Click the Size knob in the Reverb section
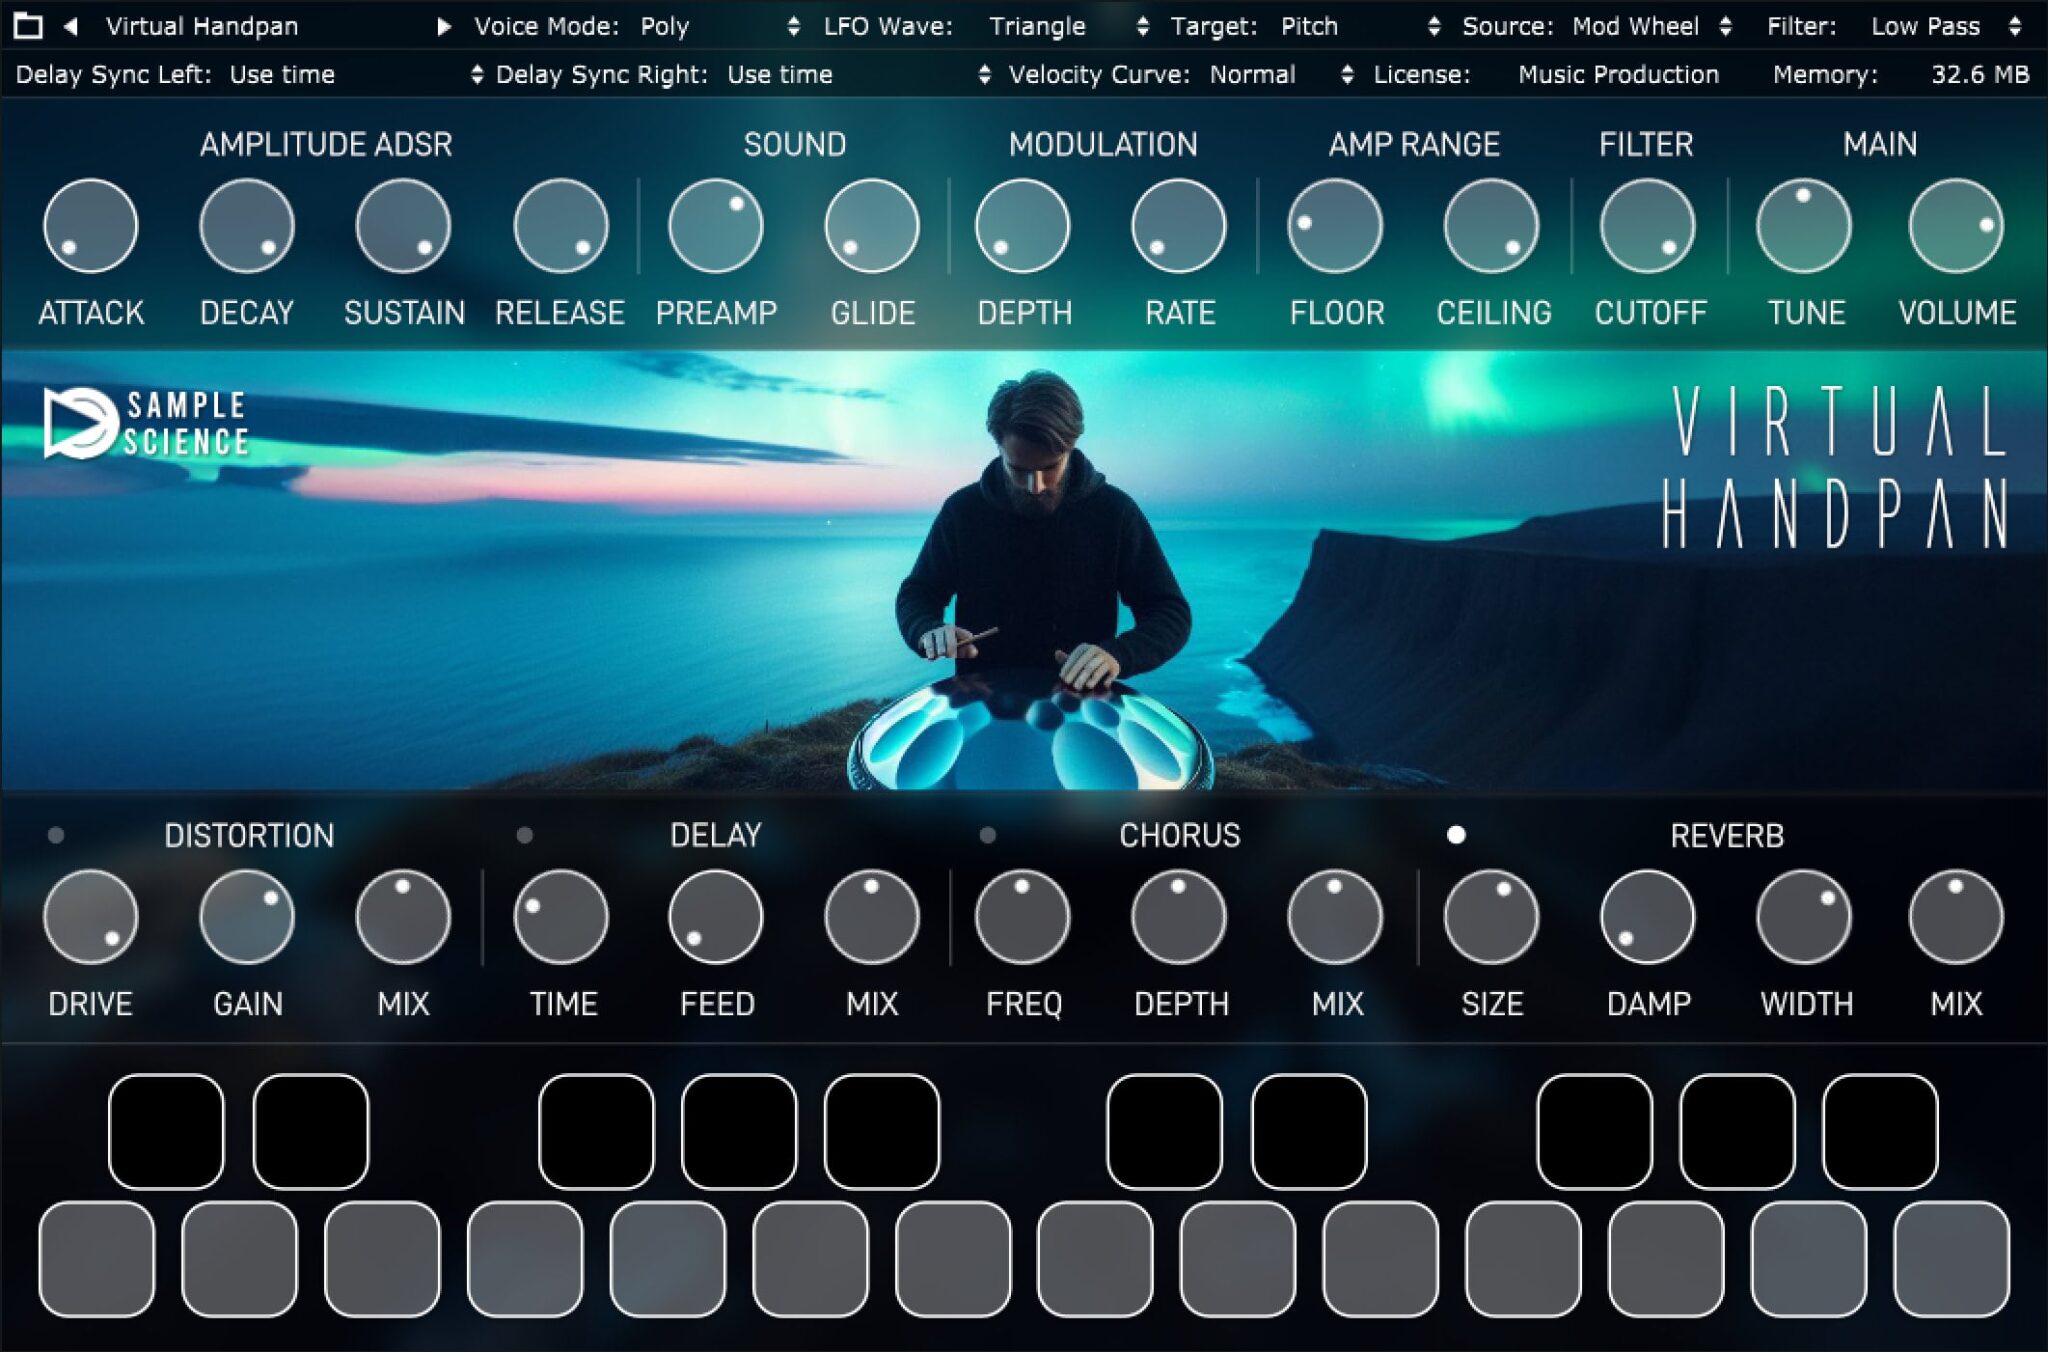The height and width of the screenshot is (1352, 2048). pos(1489,915)
